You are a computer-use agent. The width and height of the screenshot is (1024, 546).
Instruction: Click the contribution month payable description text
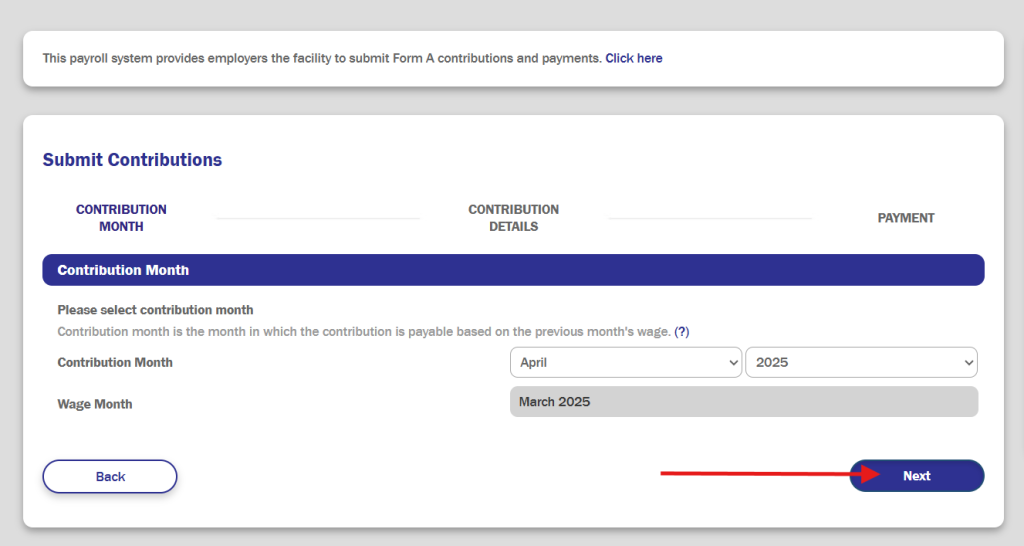[364, 332]
